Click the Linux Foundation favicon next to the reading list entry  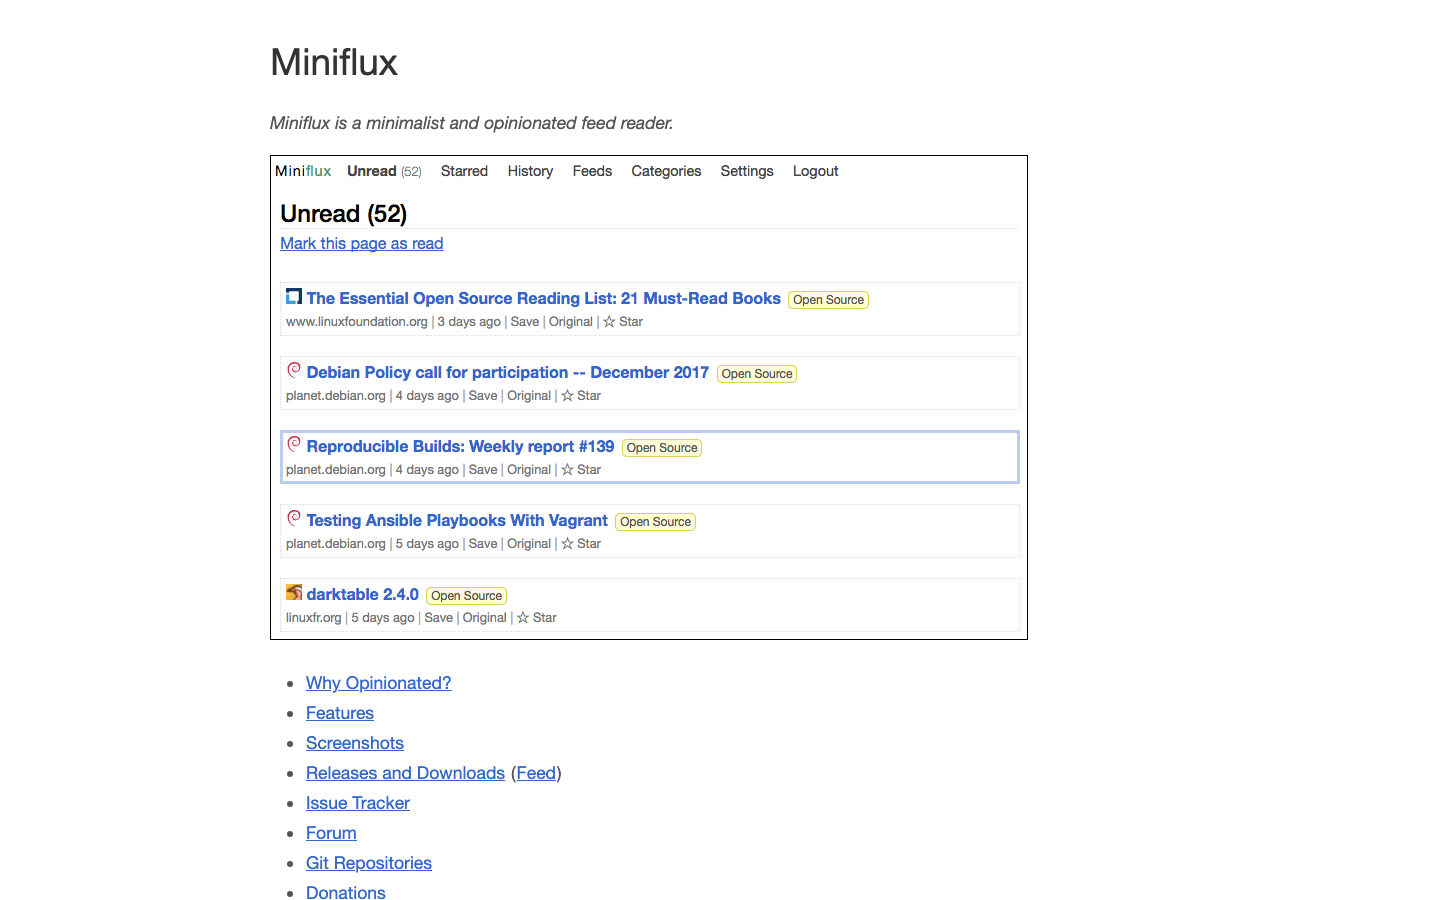coord(293,296)
